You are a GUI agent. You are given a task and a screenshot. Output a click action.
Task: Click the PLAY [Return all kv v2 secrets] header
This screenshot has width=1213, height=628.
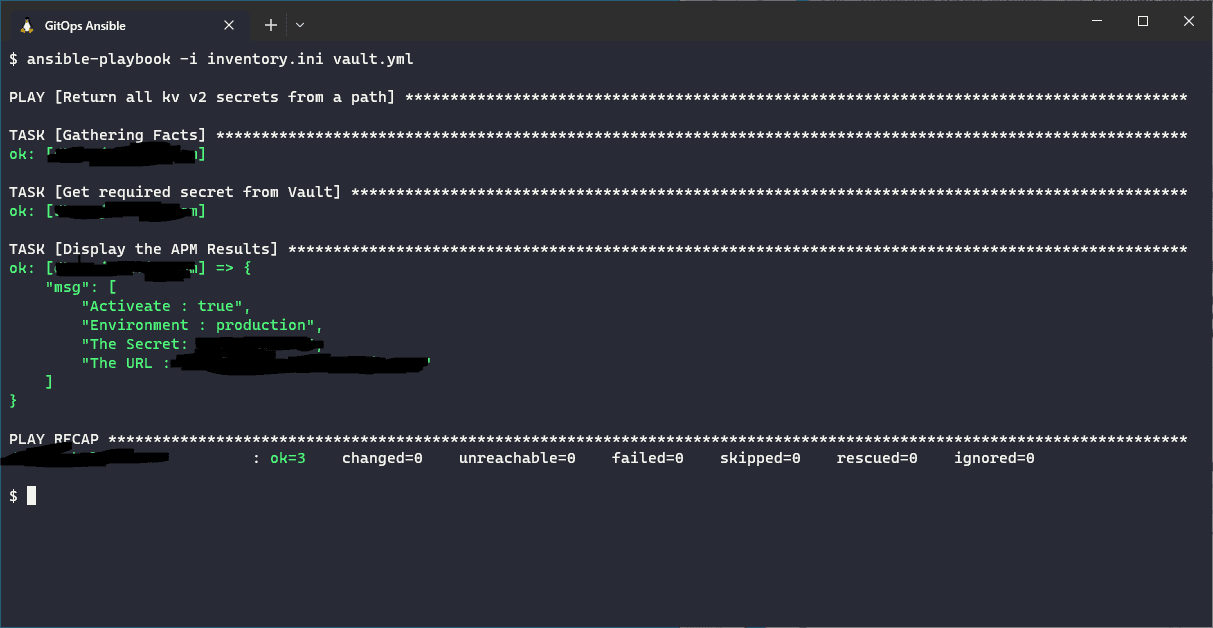tap(202, 97)
